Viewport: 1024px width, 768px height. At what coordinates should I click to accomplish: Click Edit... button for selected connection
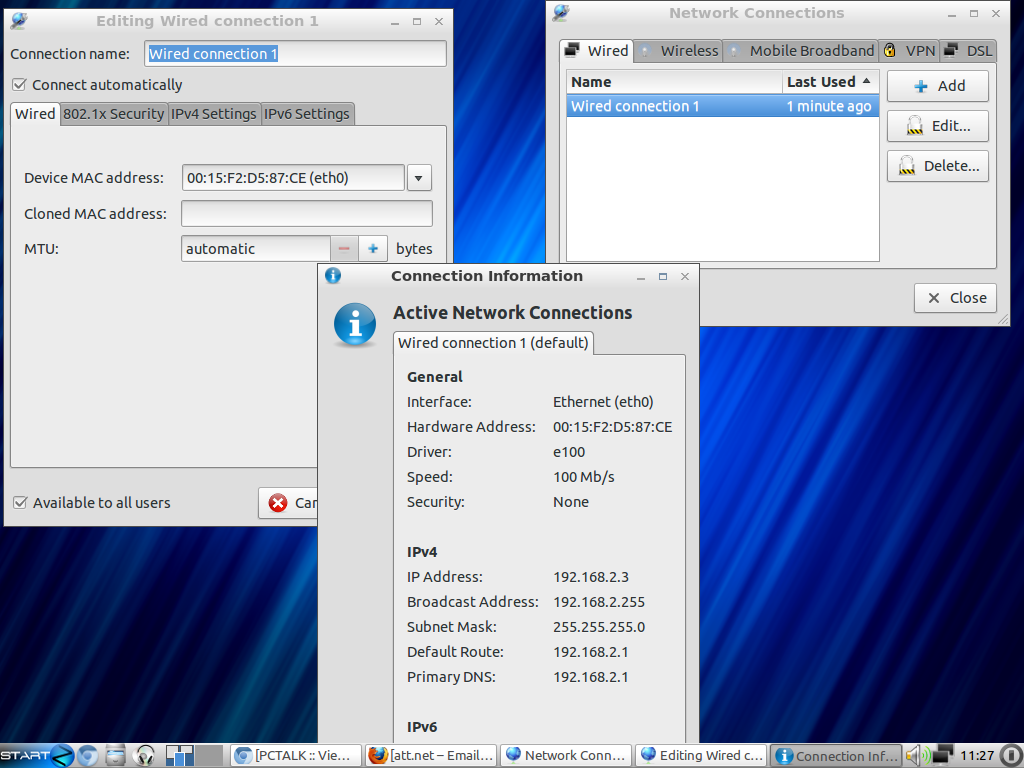[937, 126]
